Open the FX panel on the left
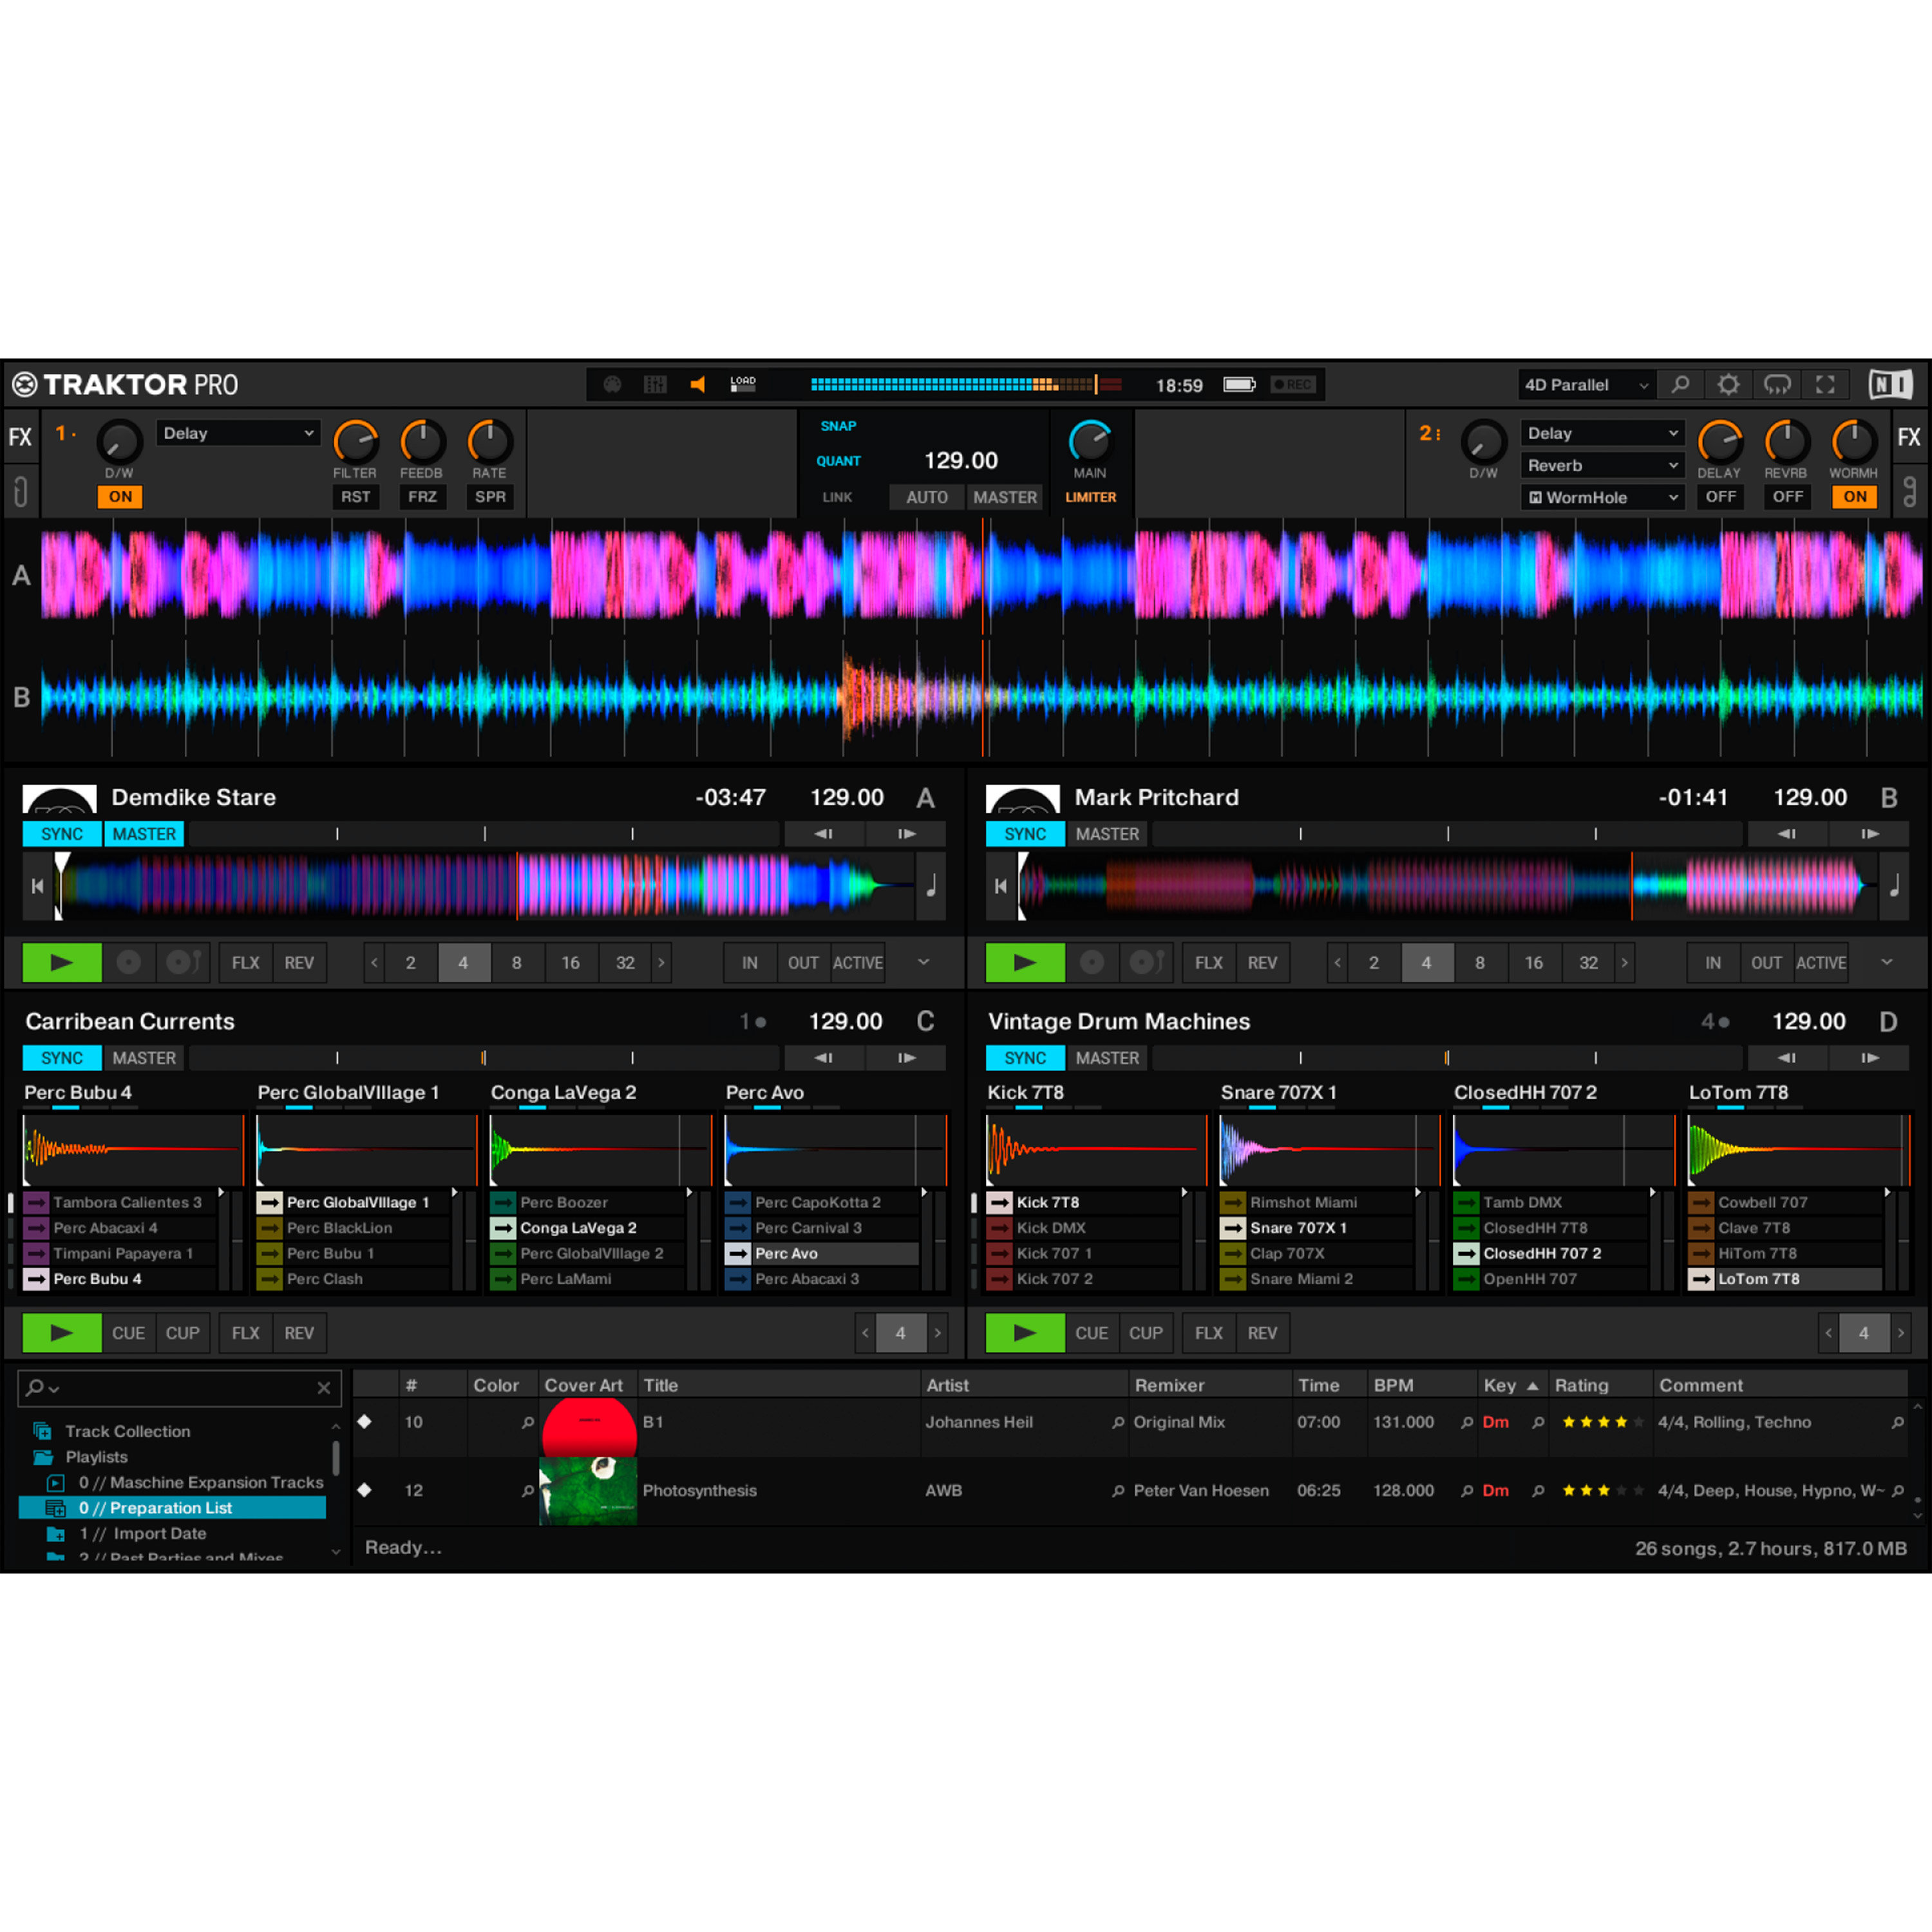This screenshot has height=1932, width=1932. click(x=20, y=437)
